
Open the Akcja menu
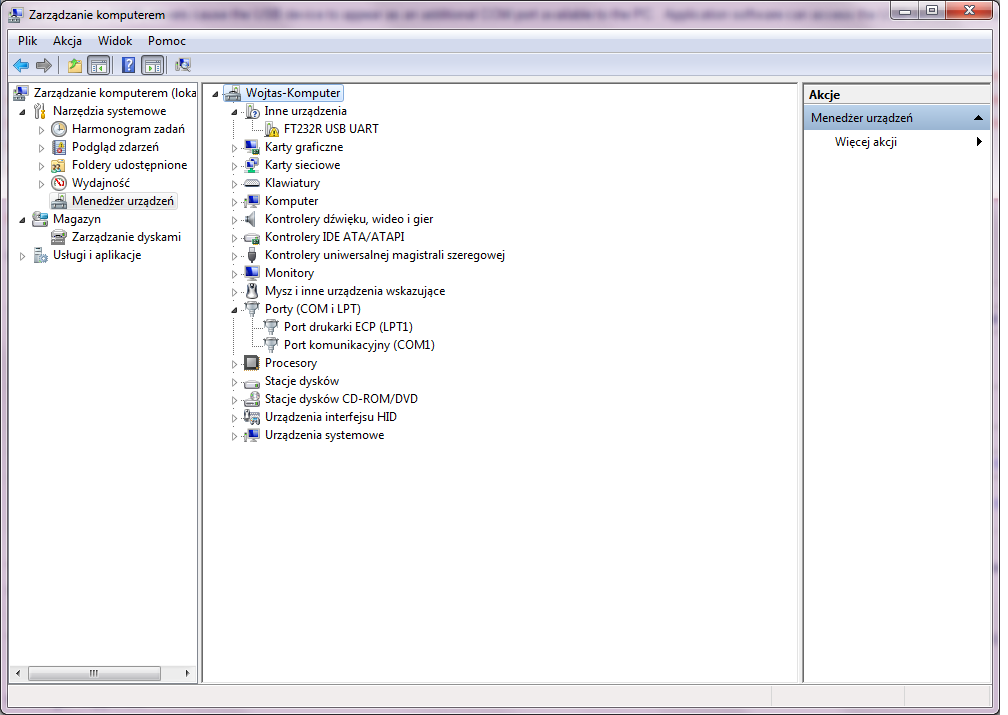pos(68,41)
